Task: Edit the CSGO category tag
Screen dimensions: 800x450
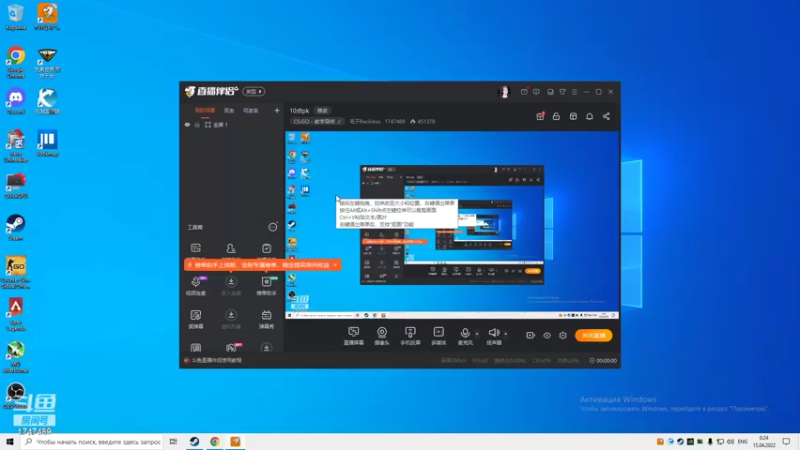Action: pos(317,121)
